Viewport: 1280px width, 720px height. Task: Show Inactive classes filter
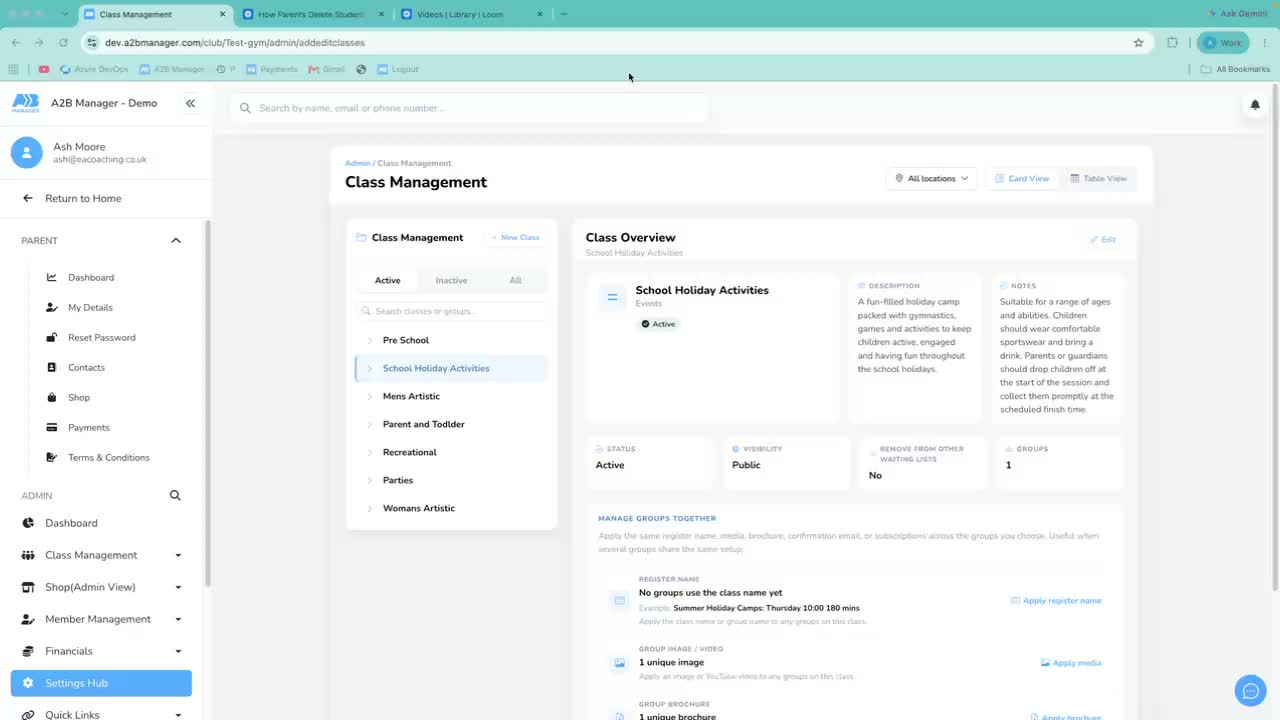451,280
